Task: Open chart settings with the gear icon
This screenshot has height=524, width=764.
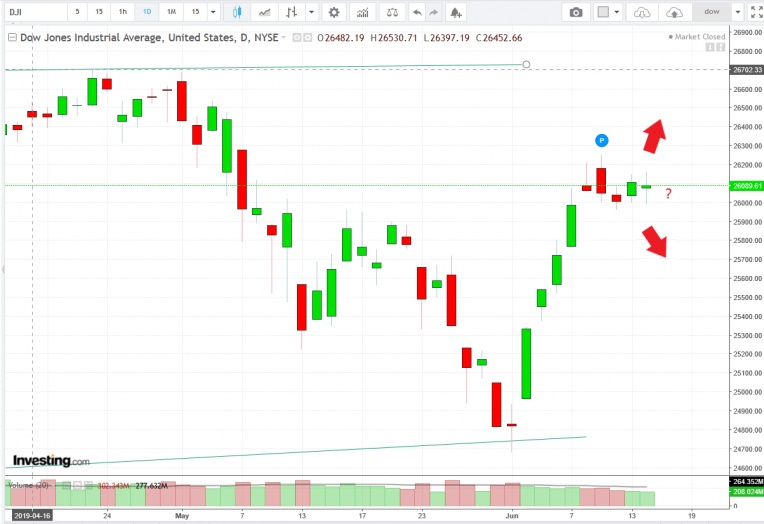Action: 334,12
